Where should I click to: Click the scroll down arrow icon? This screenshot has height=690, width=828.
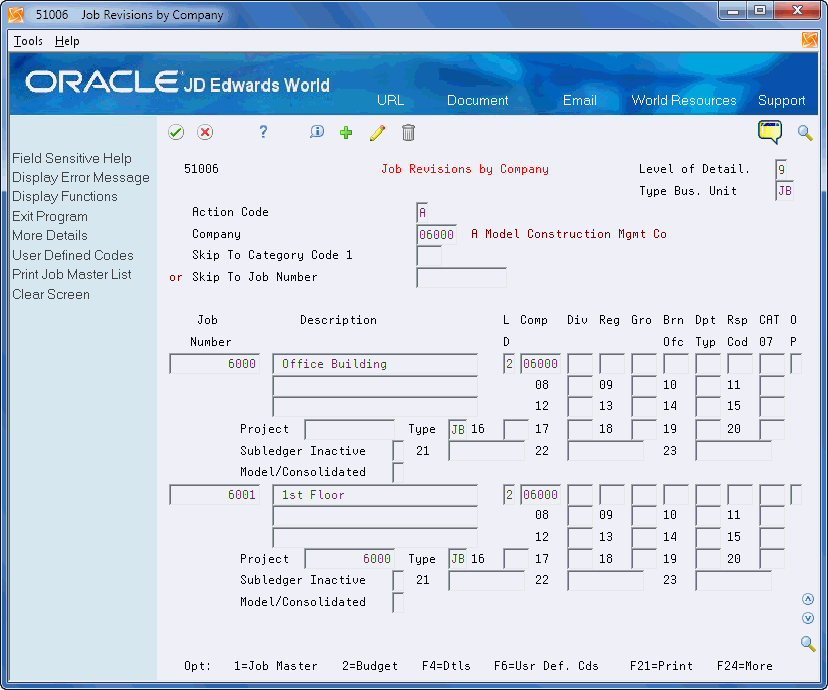point(808,618)
